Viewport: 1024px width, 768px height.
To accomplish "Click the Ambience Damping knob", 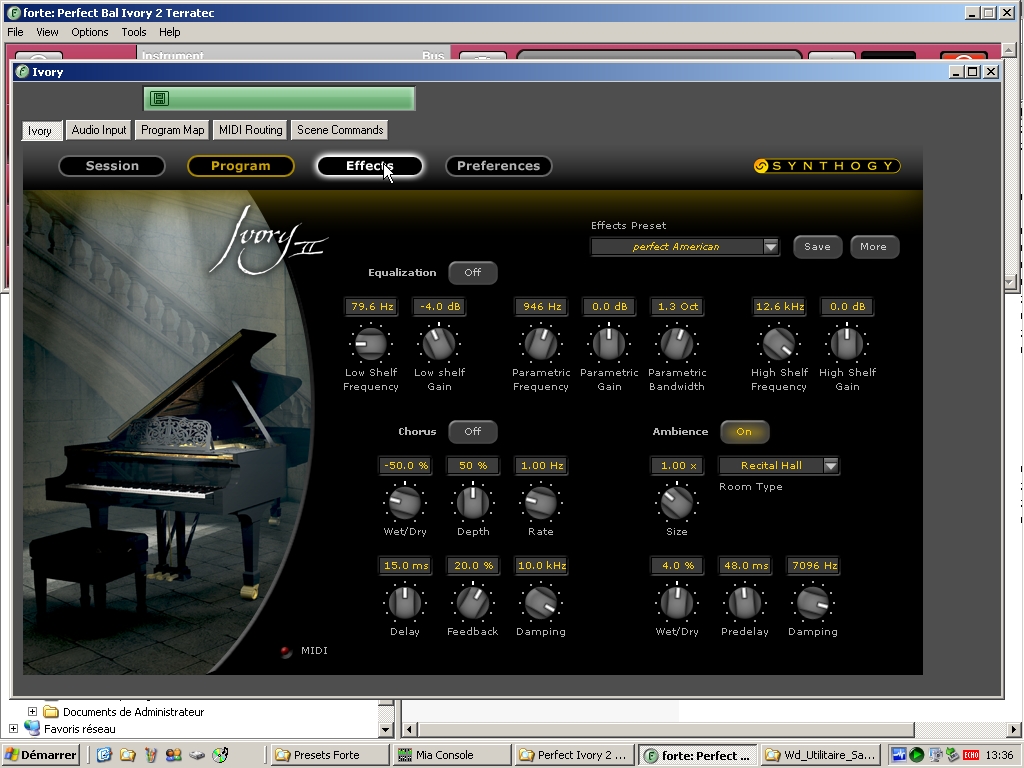I will tap(812, 602).
